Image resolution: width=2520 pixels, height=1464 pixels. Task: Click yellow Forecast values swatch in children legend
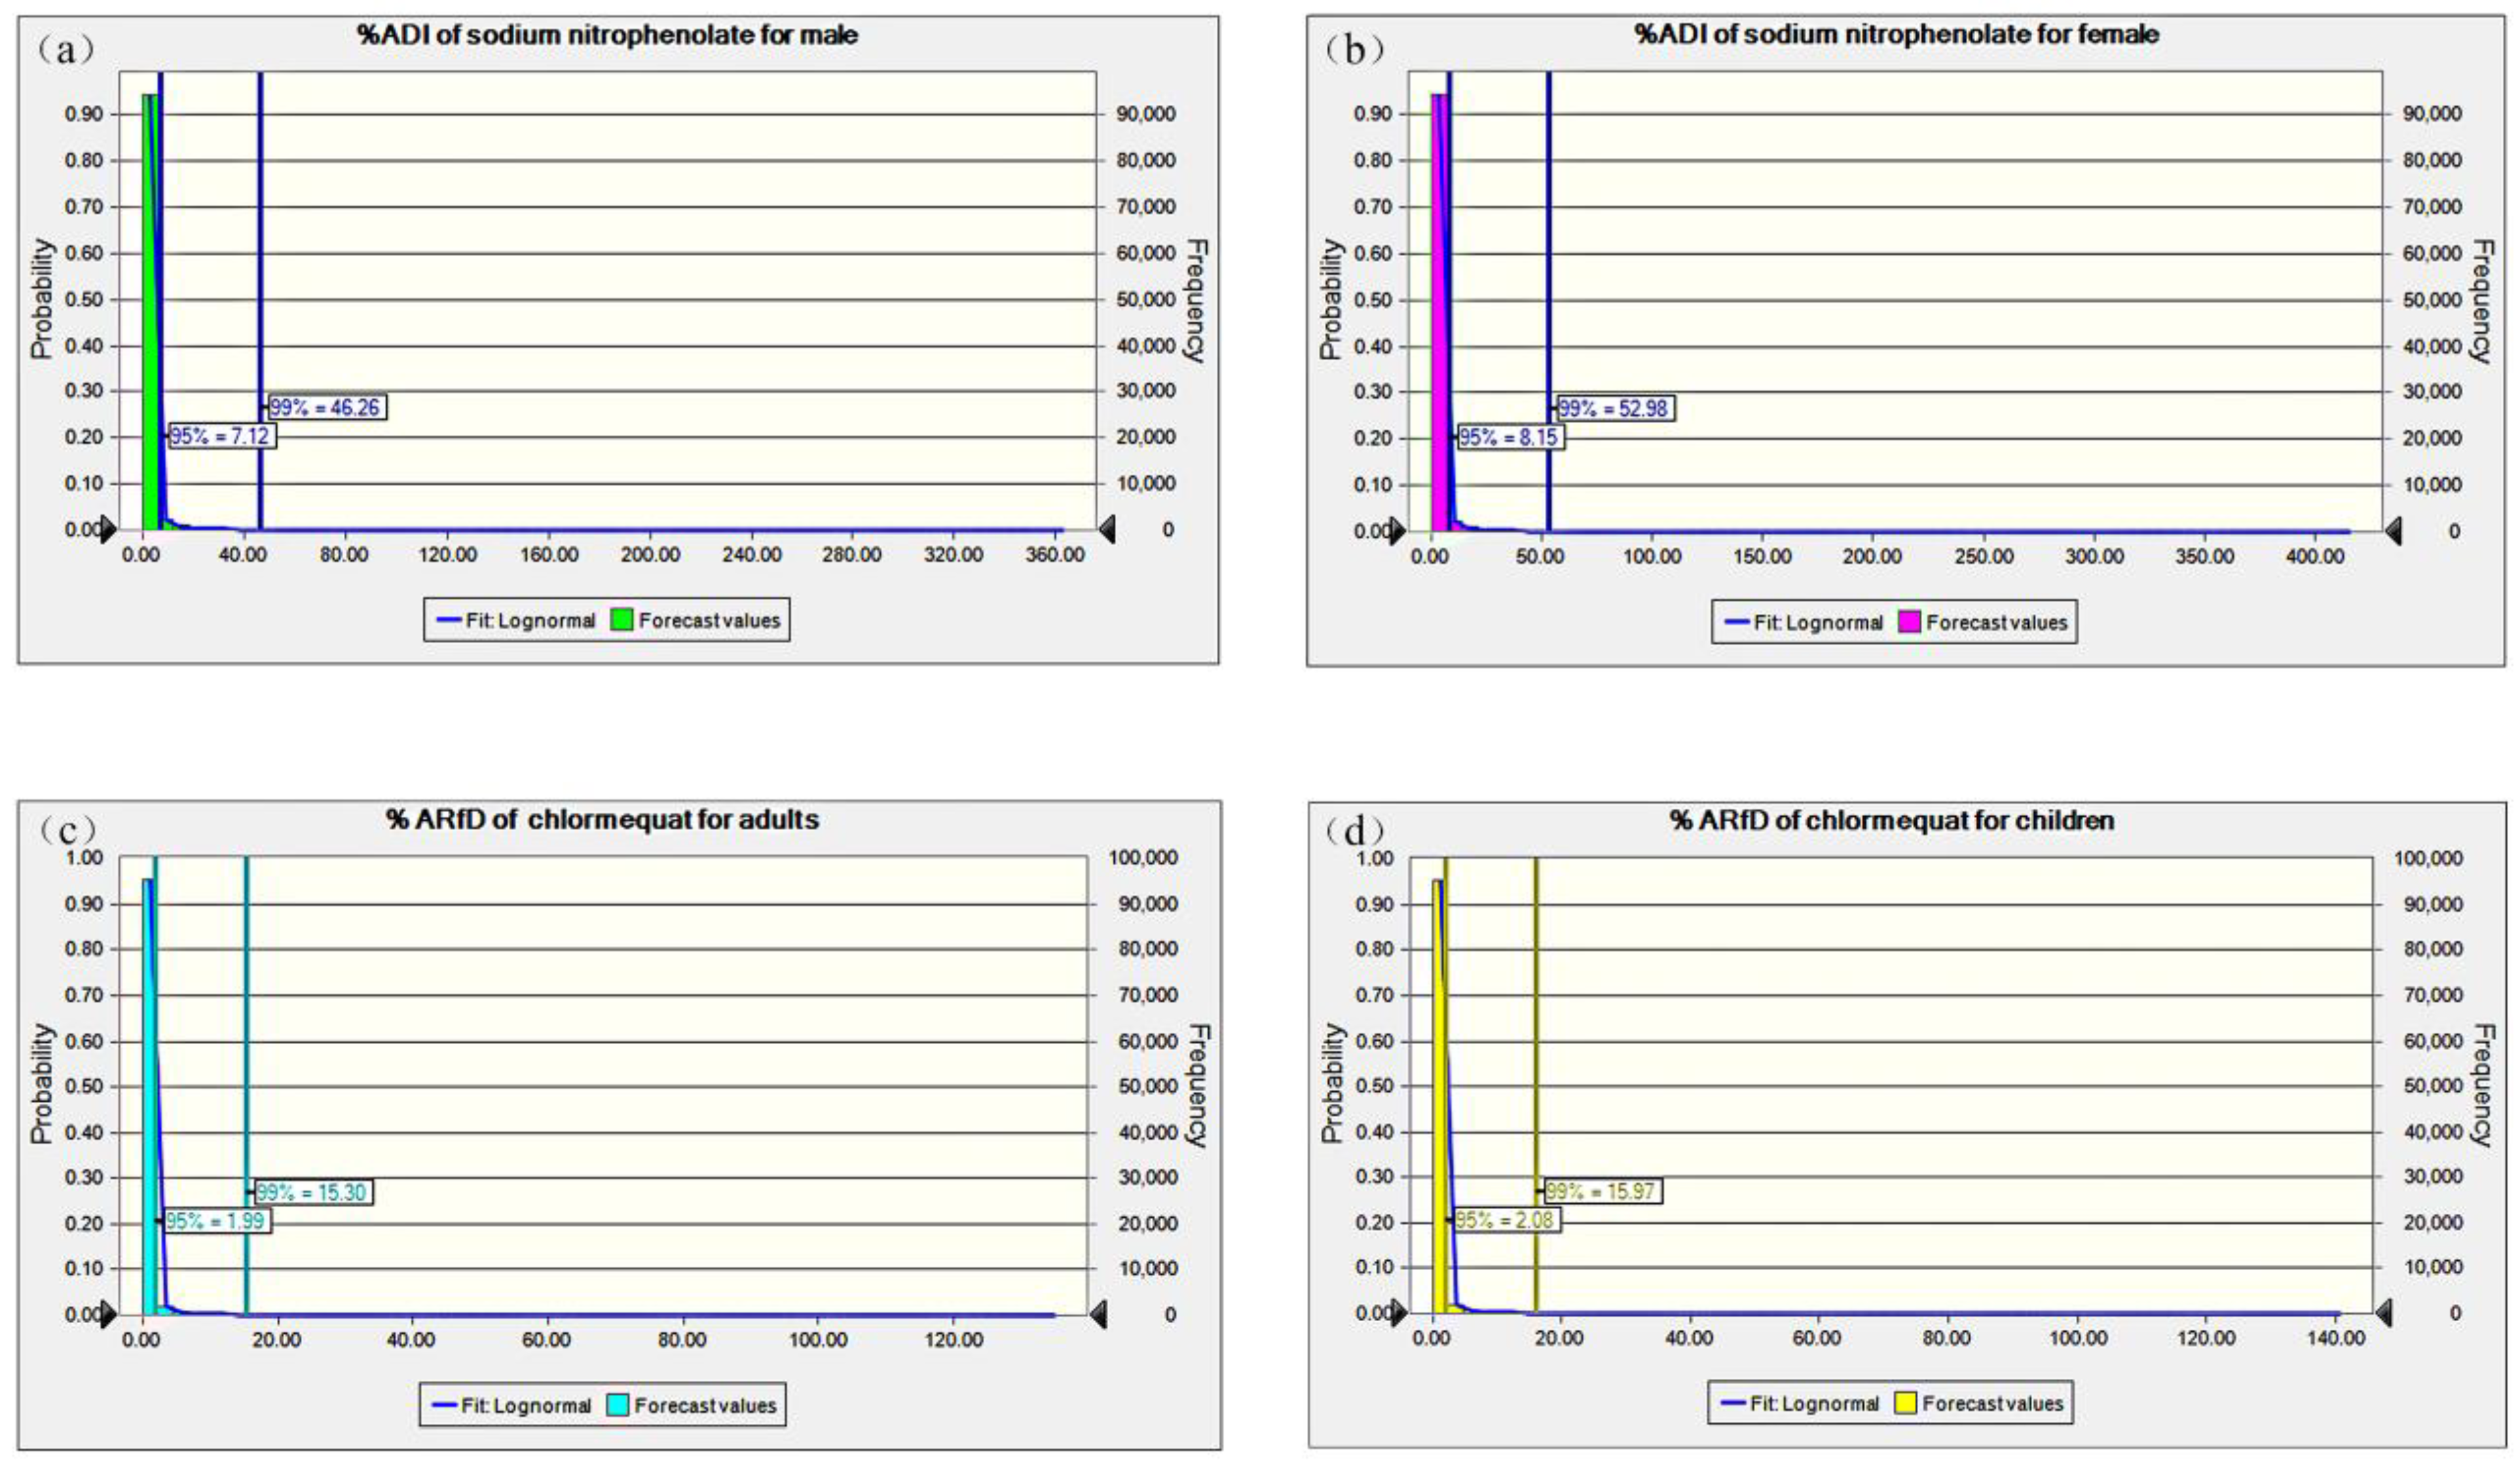click(1905, 1404)
